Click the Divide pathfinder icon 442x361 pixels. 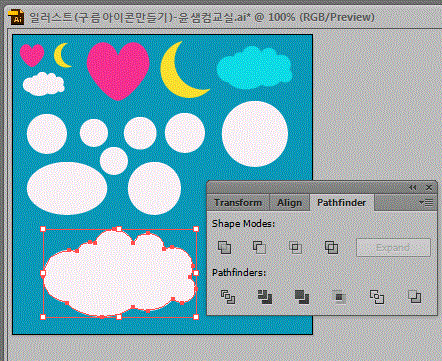pos(228,297)
